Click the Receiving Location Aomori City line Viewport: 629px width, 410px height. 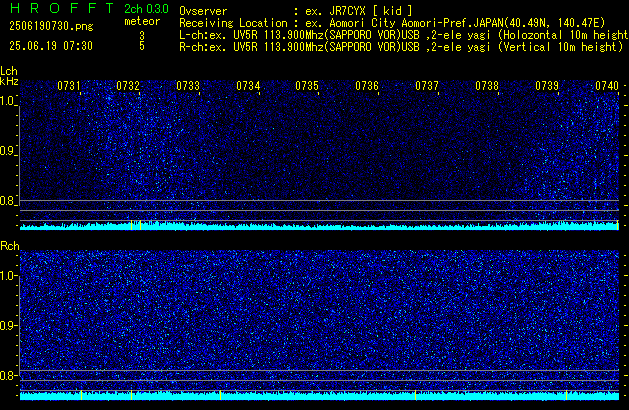point(392,23)
